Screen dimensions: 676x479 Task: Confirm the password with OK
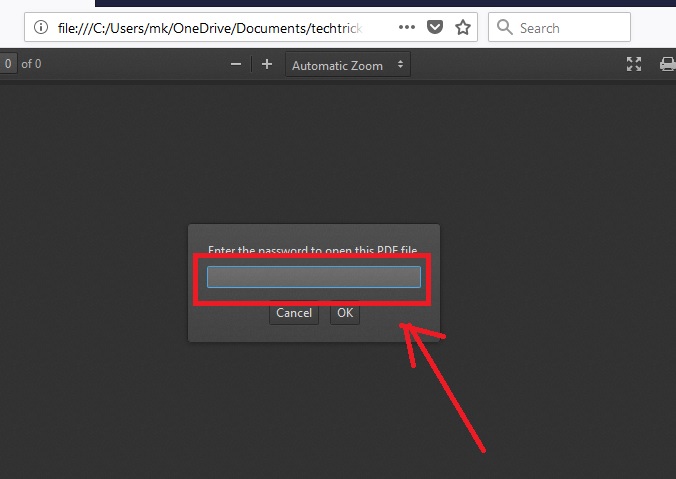(345, 313)
